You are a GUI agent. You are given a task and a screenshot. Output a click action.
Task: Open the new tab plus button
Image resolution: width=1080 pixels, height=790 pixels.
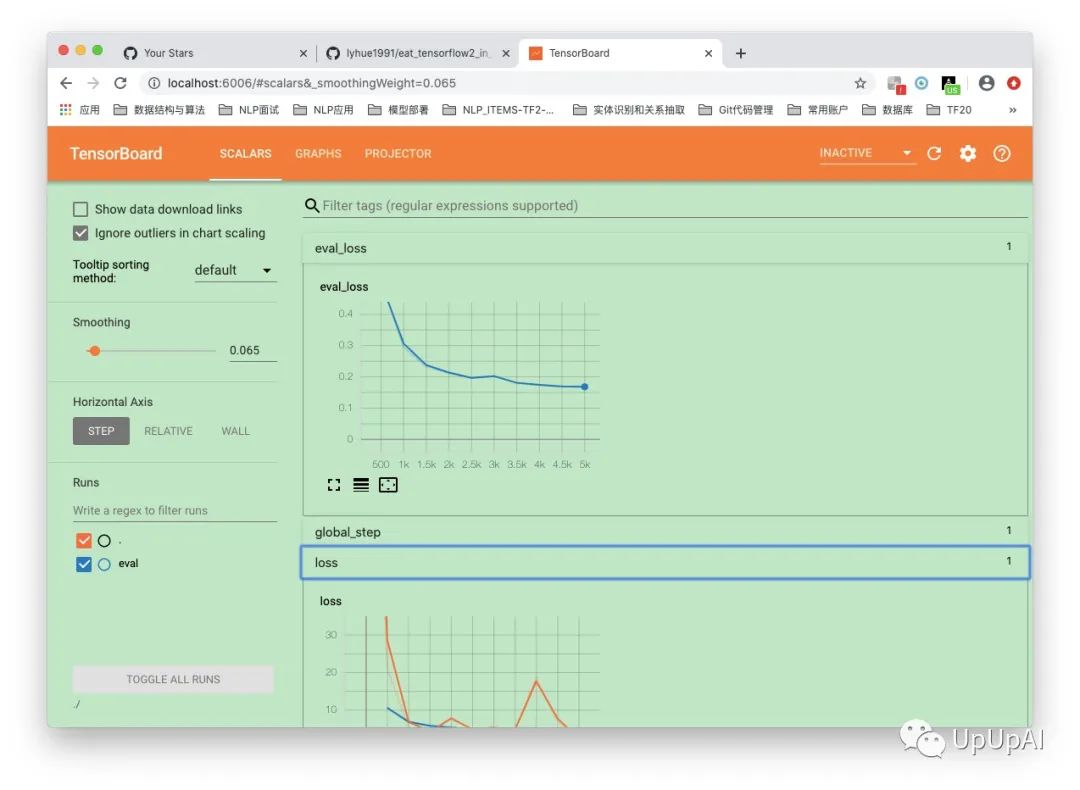[740, 53]
